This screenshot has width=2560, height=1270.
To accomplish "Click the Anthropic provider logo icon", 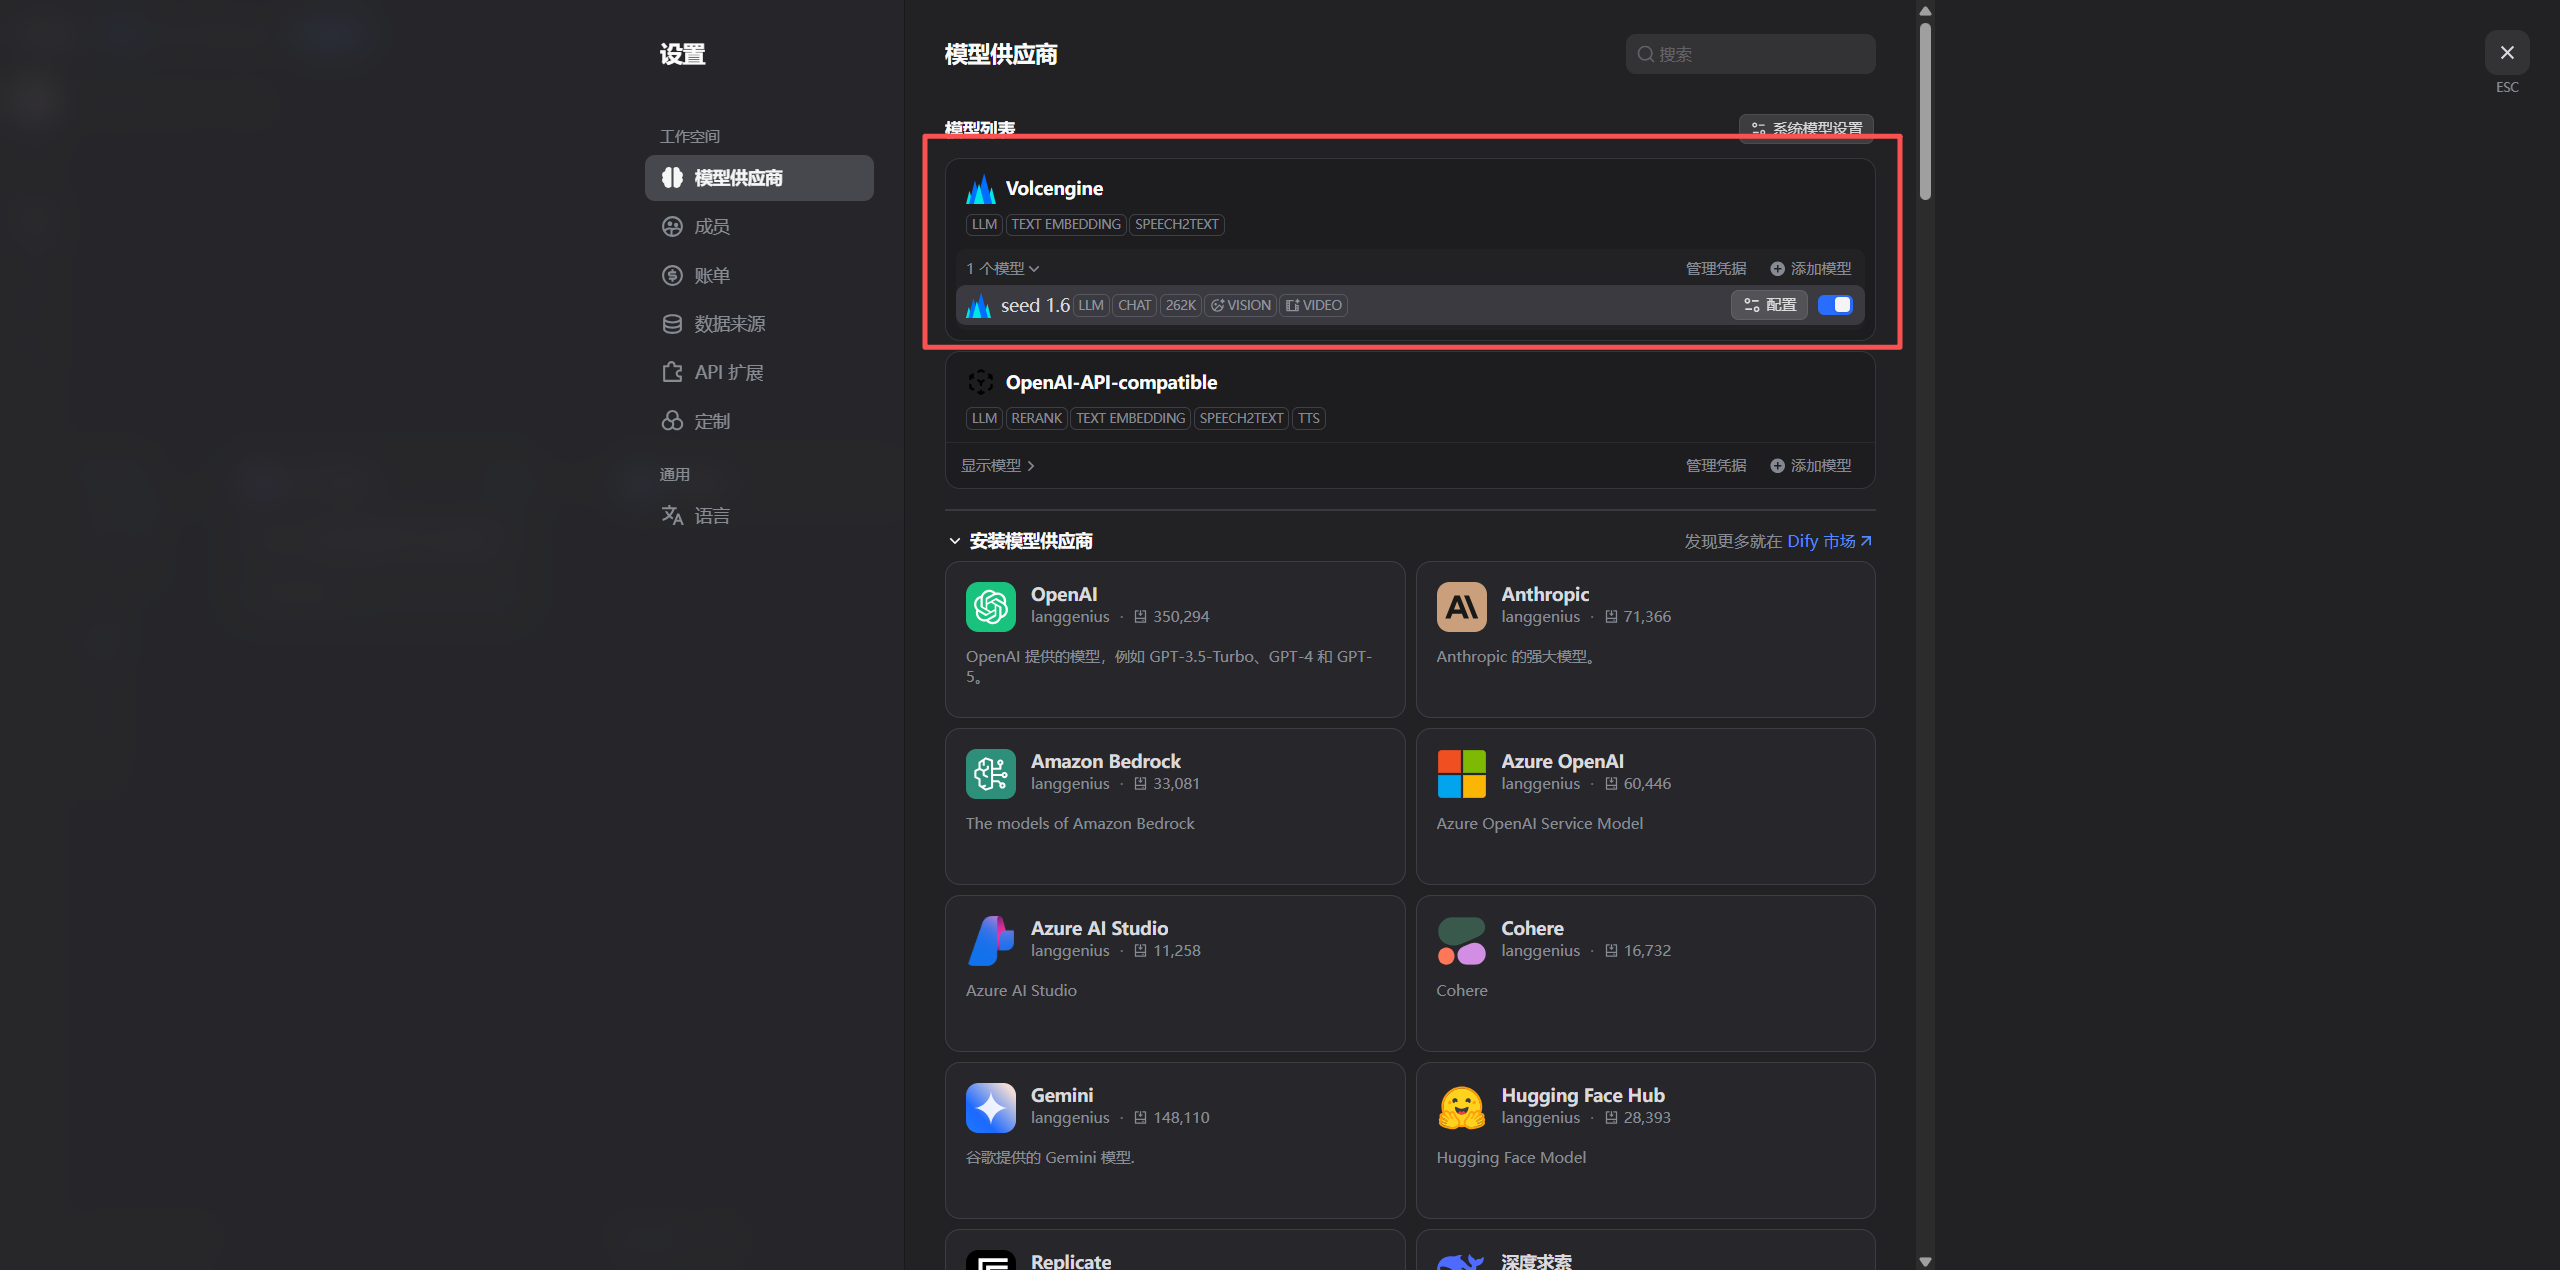I will (1461, 606).
